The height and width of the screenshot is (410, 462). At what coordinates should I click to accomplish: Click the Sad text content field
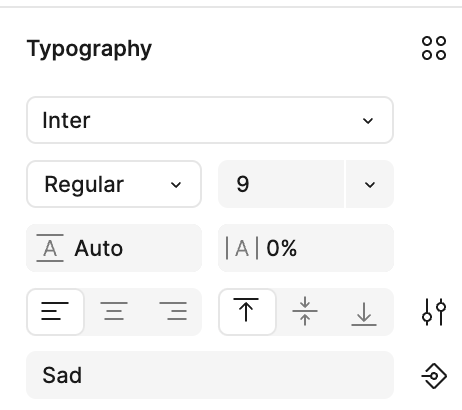click(210, 375)
